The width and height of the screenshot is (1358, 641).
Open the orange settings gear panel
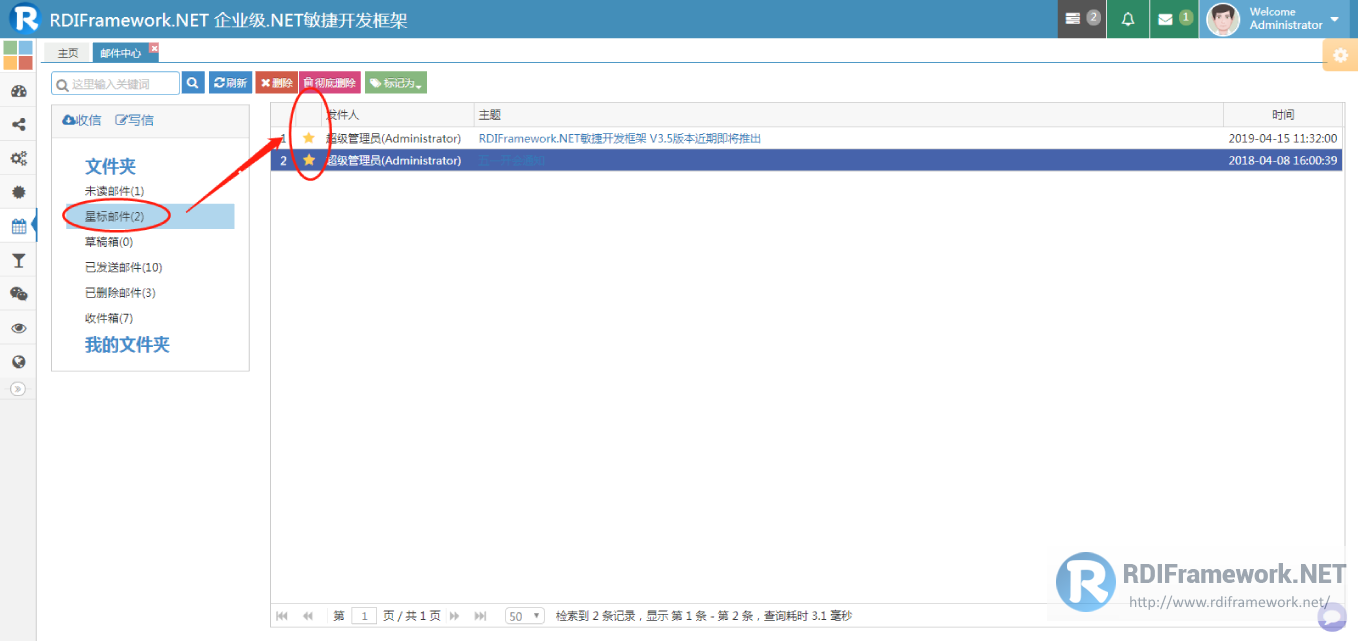click(1340, 55)
